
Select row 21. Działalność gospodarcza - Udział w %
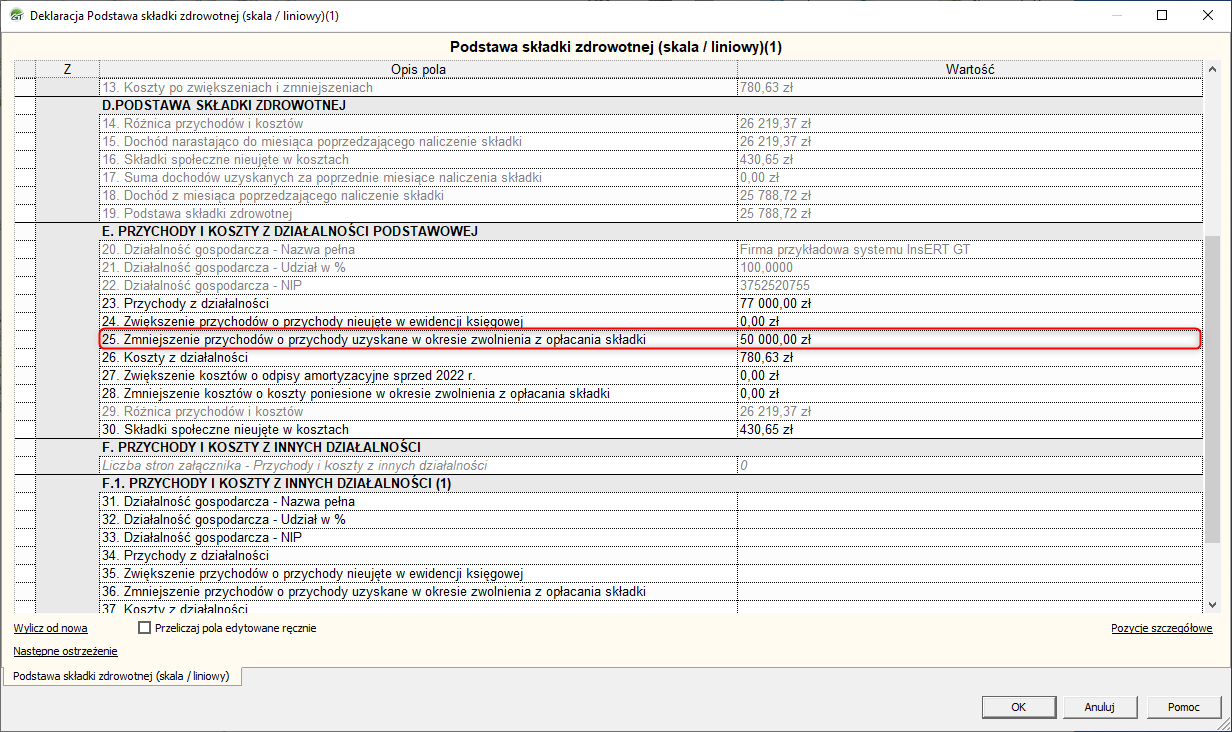coord(418,267)
